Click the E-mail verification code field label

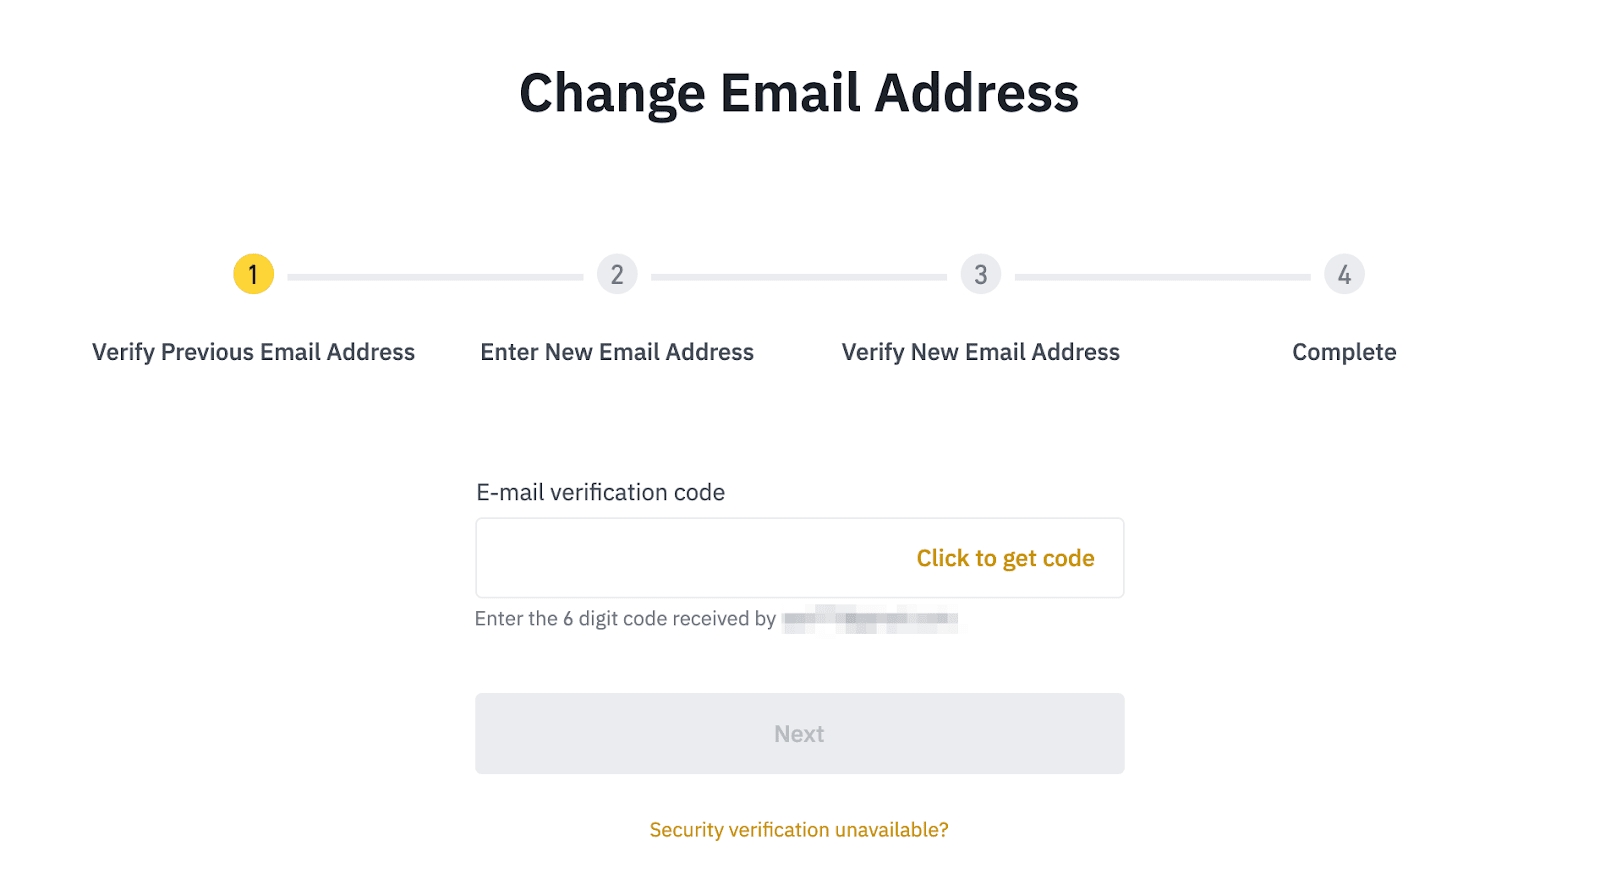coord(601,492)
